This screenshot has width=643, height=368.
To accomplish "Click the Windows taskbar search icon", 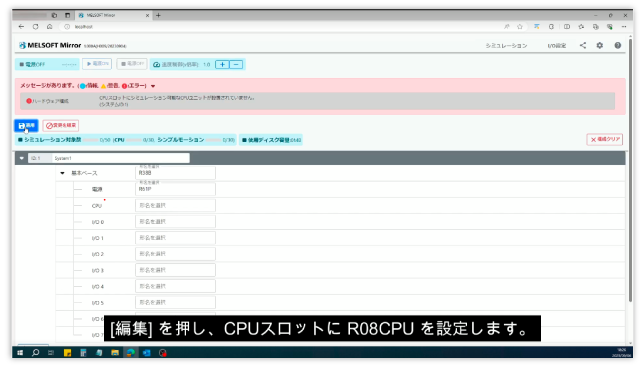I will (x=35, y=352).
